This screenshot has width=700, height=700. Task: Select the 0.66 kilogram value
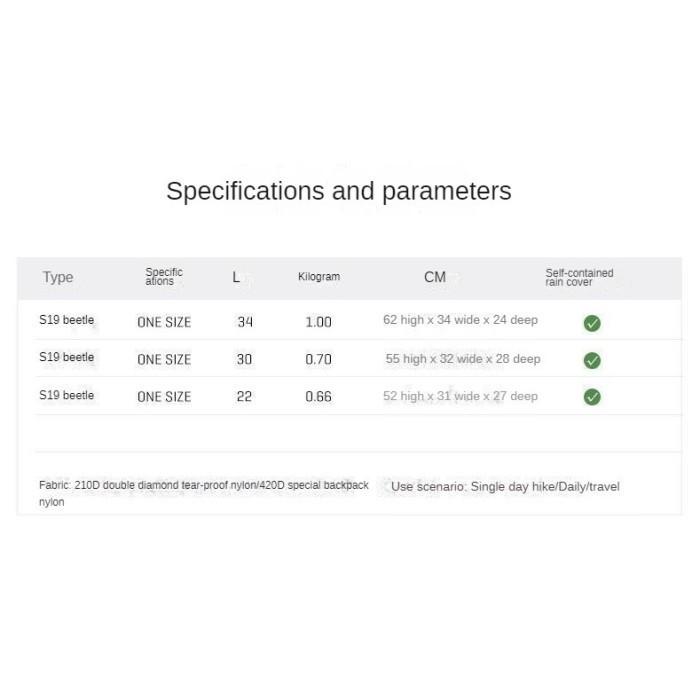tap(318, 396)
